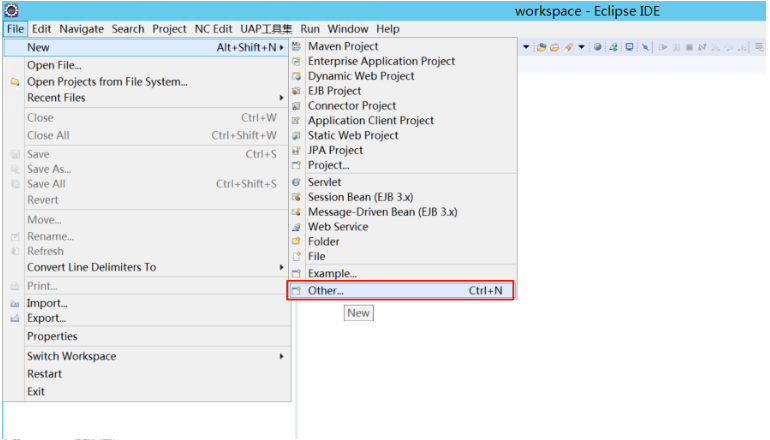The image size is (770, 440).
Task: Click the Open Projects from File System icon
Action: pos(15,82)
